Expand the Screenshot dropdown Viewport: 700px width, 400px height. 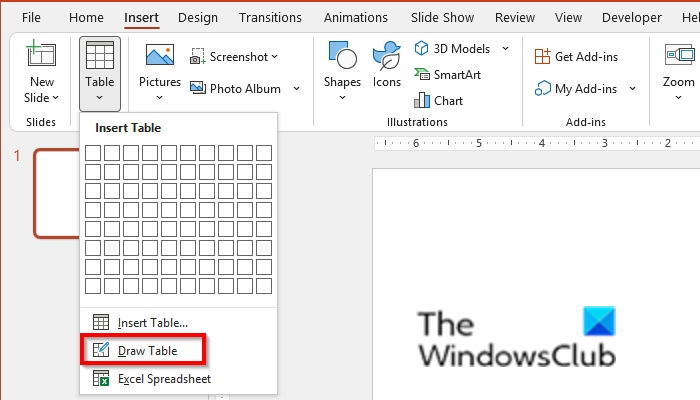[275, 57]
